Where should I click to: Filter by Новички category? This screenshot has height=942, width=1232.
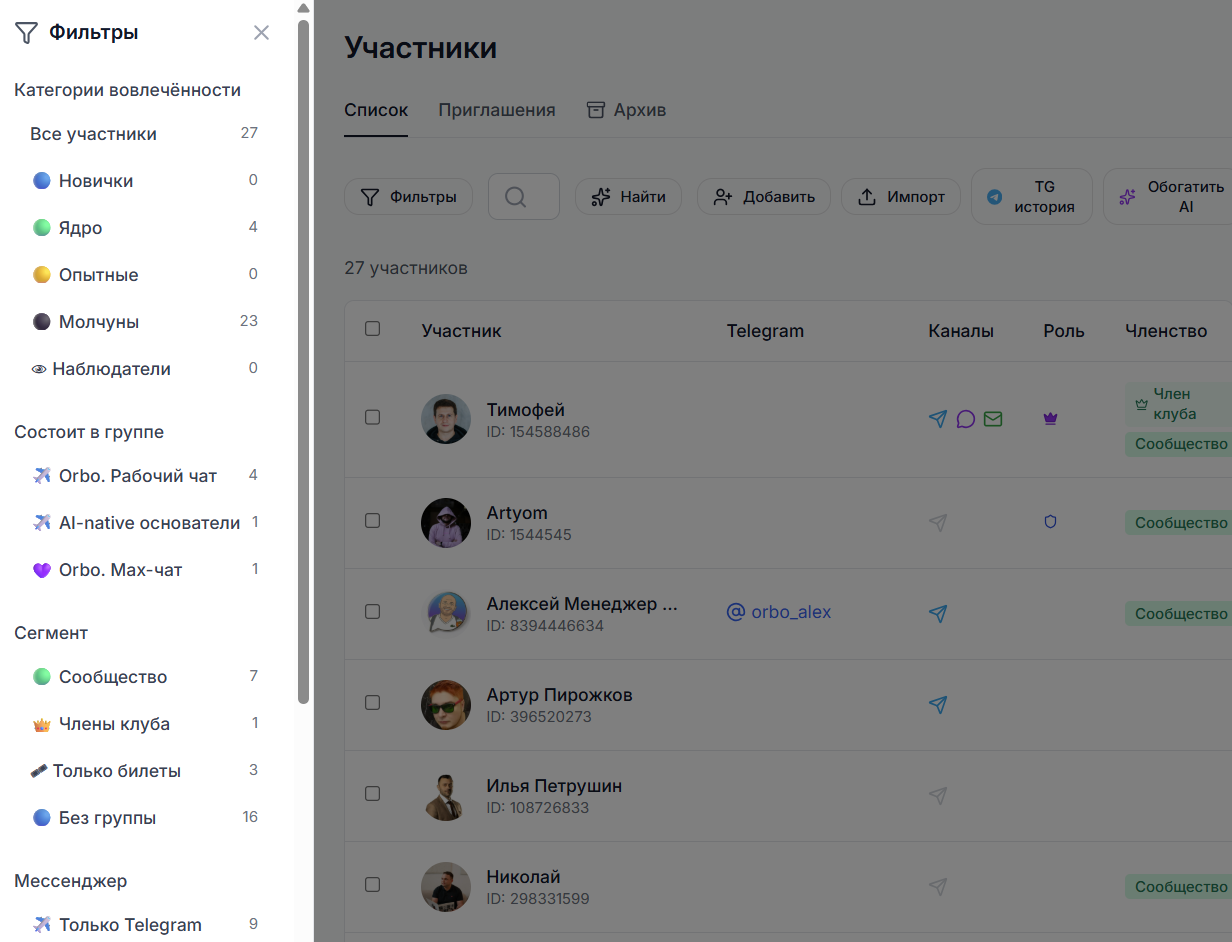coord(144,181)
